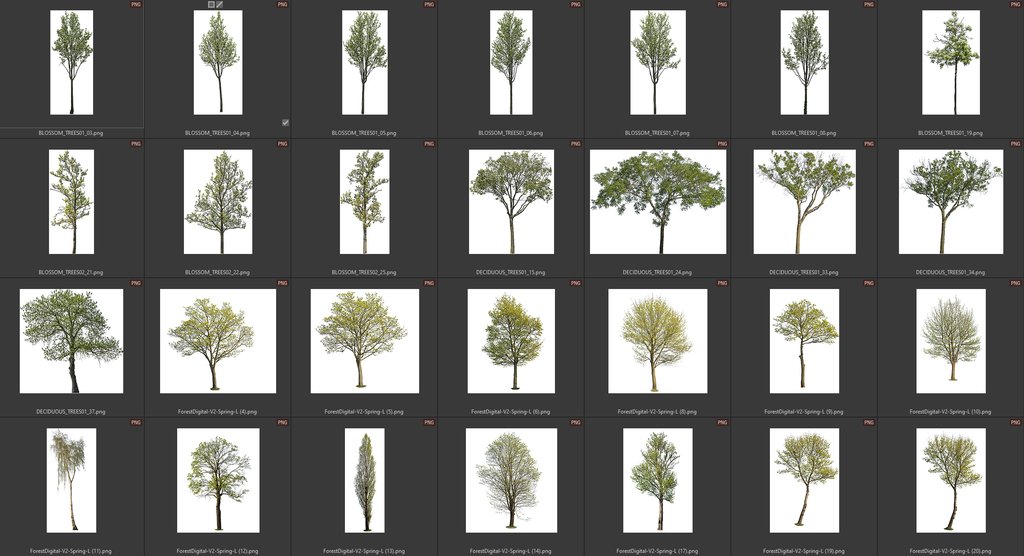This screenshot has width=1024, height=556.
Task: Click the PNG badge on BLOSSOM_TREES01_19
Action: point(1015,5)
